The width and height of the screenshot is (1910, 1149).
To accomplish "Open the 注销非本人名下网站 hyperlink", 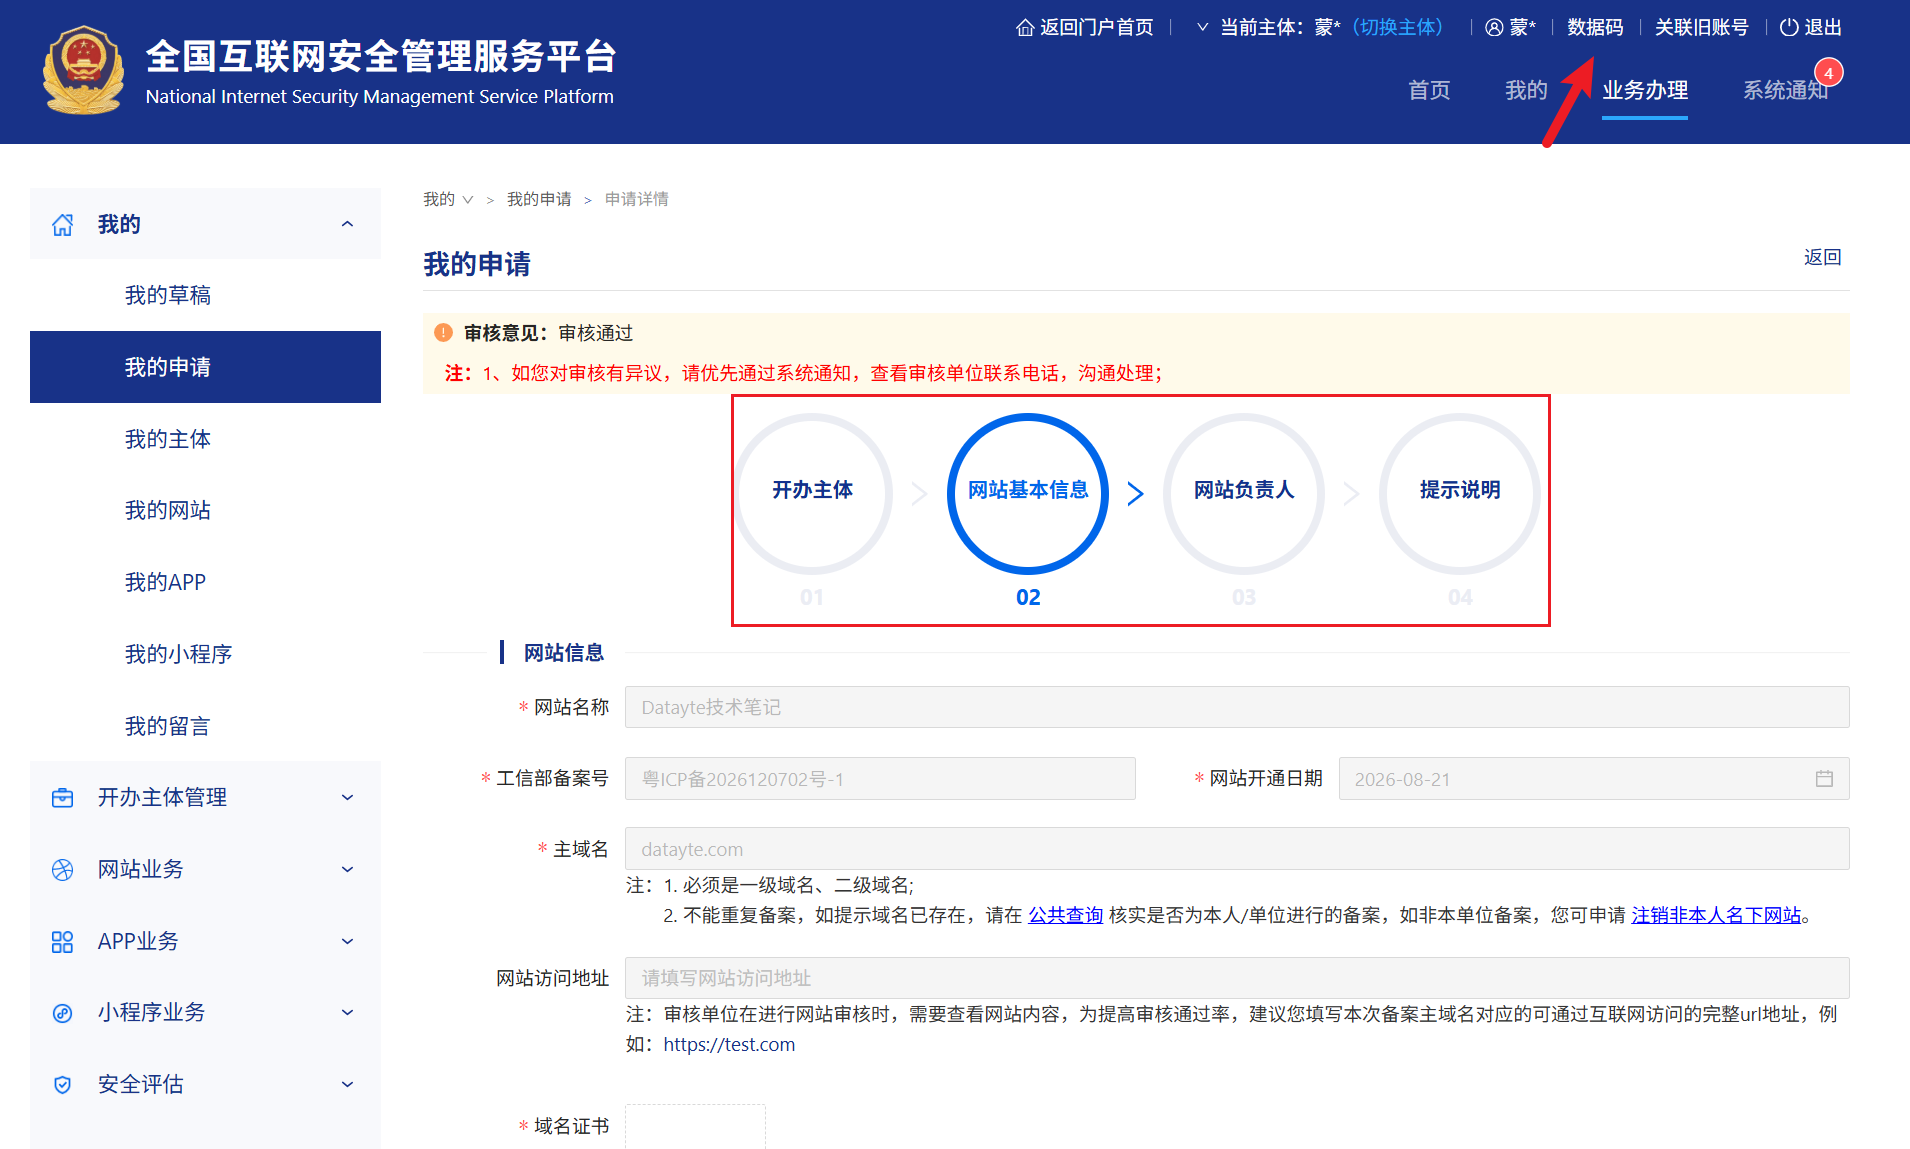I will coord(1716,915).
